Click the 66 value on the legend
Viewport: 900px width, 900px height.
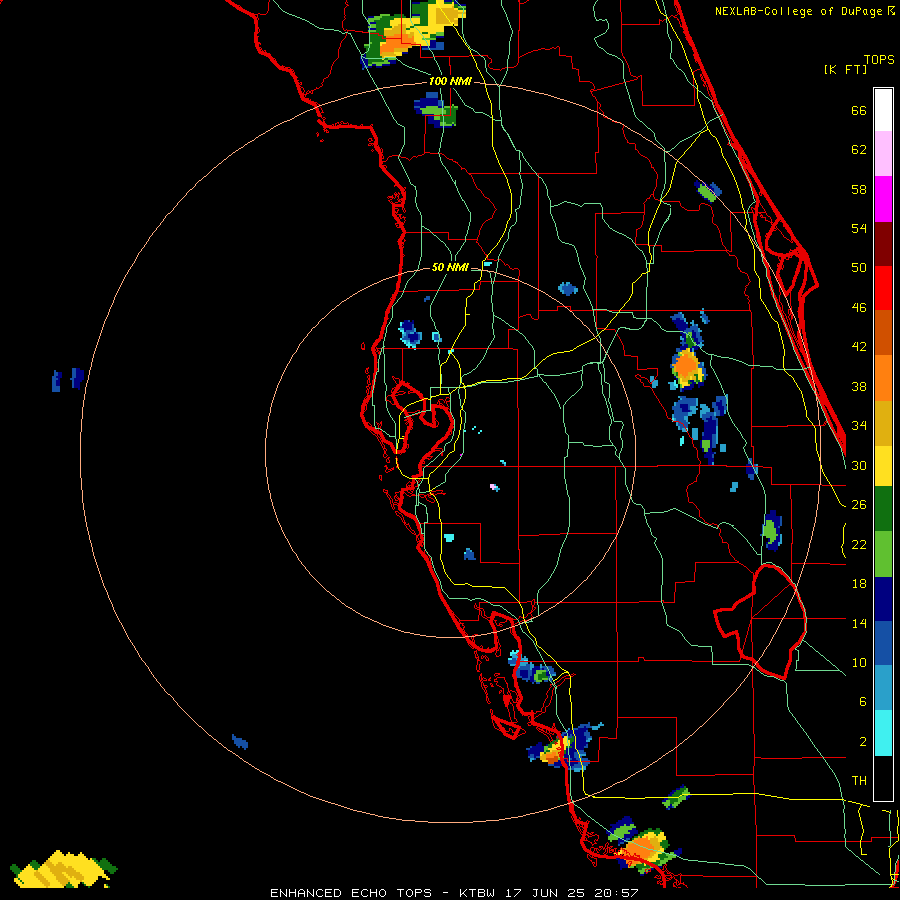point(859,111)
